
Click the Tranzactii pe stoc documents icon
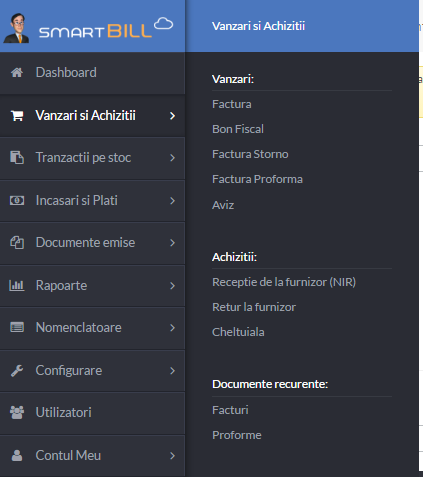17,157
